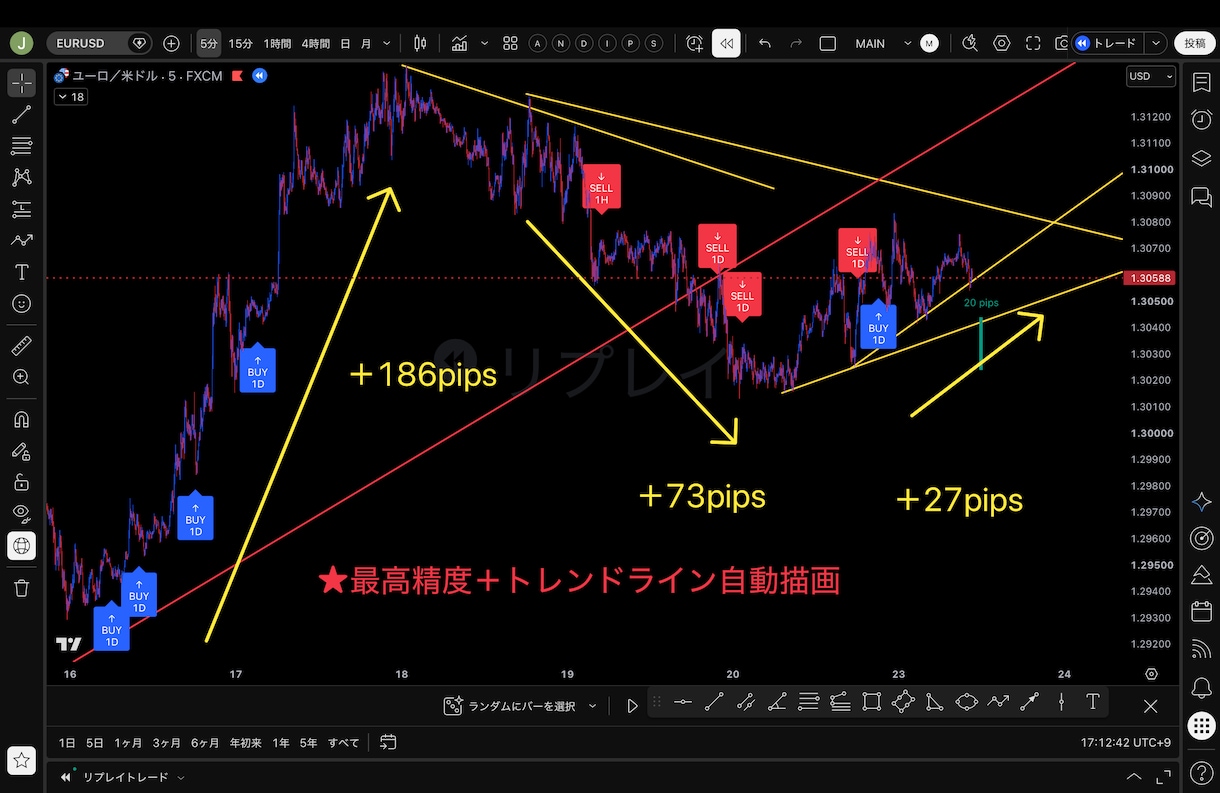Select the text tool in left sidebar

tap(21, 272)
